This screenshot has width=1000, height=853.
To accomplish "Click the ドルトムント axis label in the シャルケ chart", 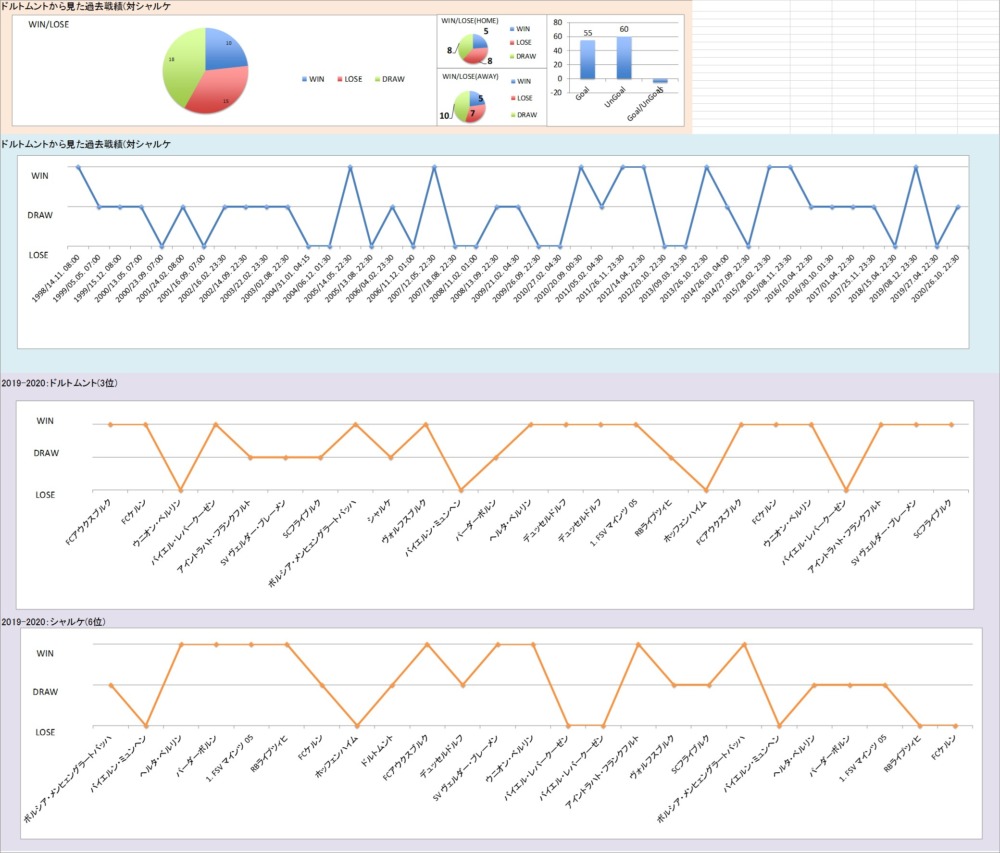I will 376,751.
